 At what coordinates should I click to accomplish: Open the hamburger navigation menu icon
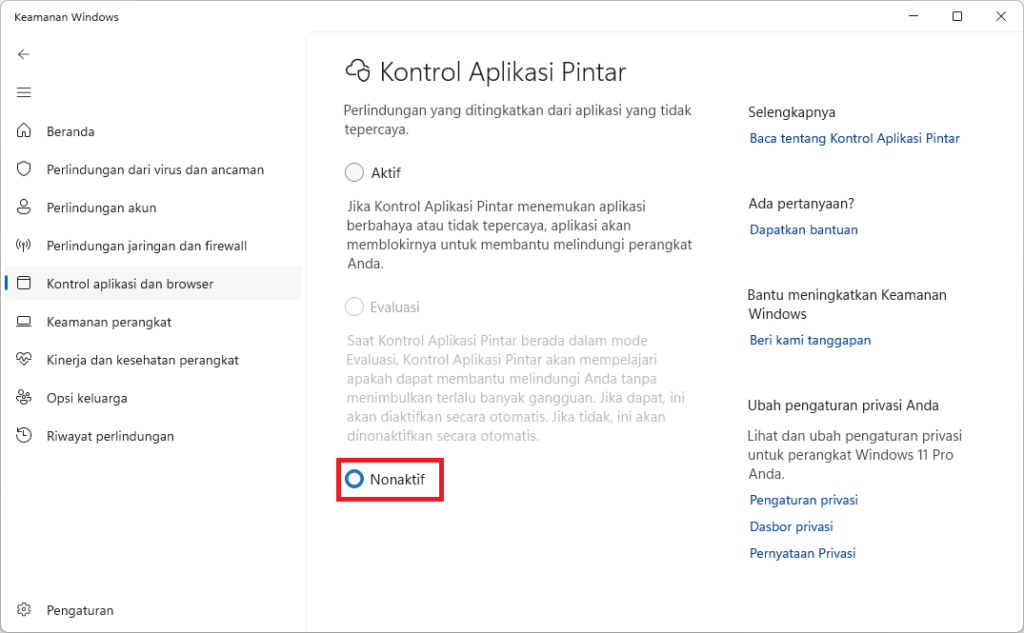tap(24, 92)
